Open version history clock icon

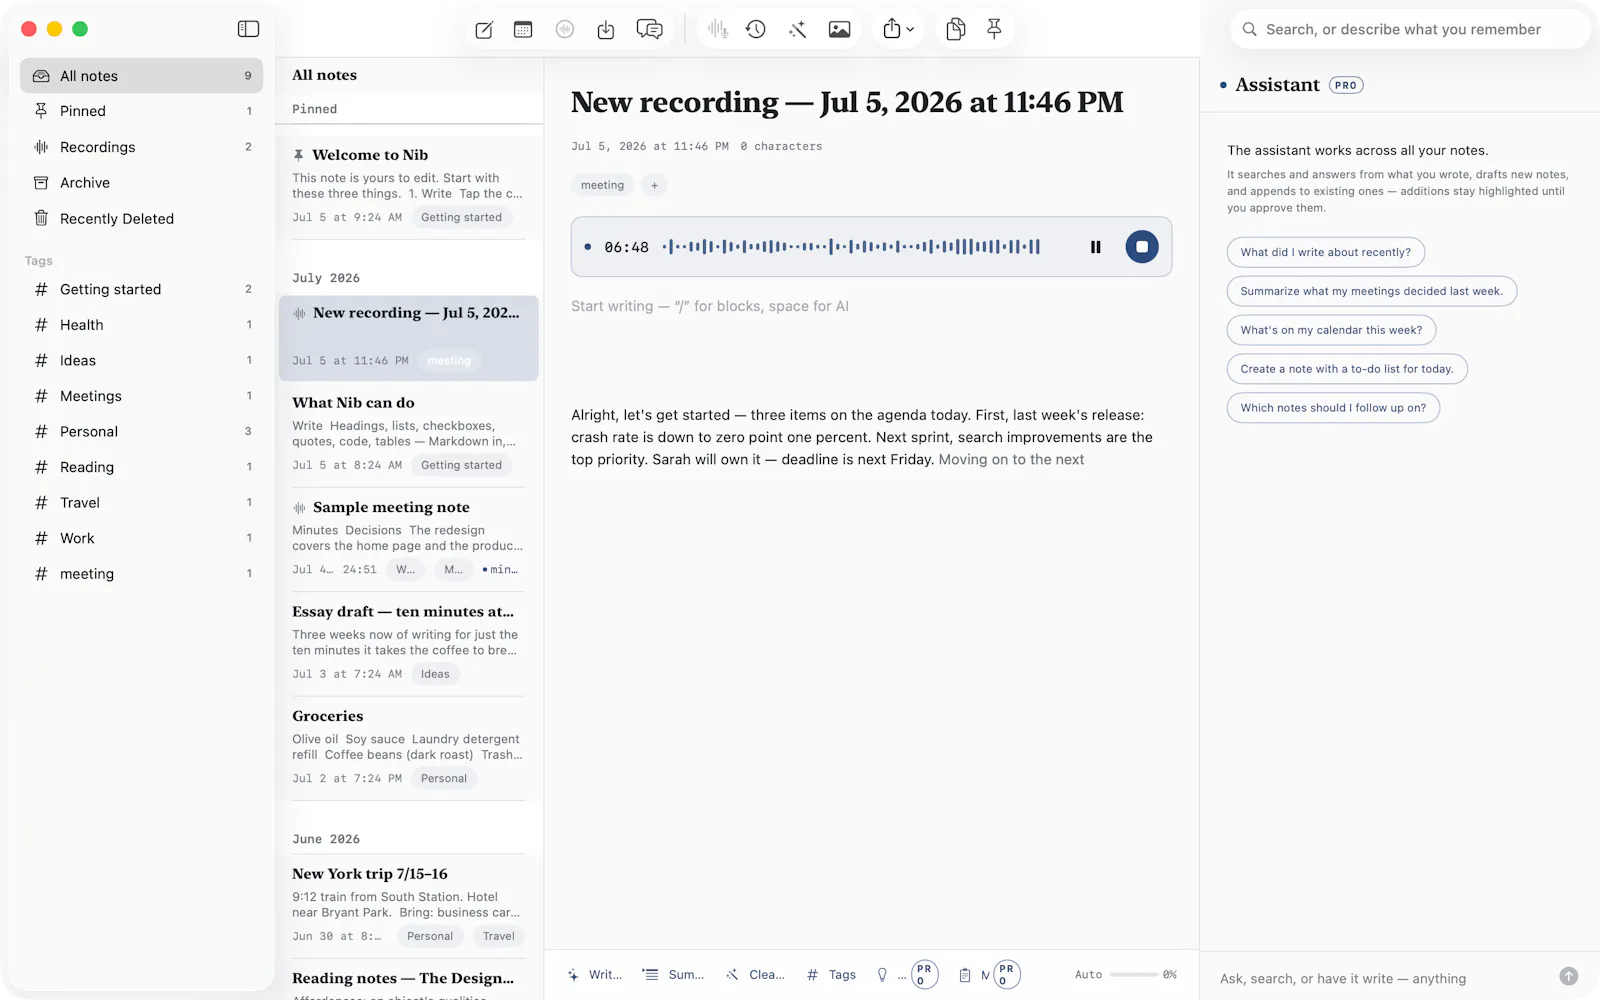(x=756, y=30)
